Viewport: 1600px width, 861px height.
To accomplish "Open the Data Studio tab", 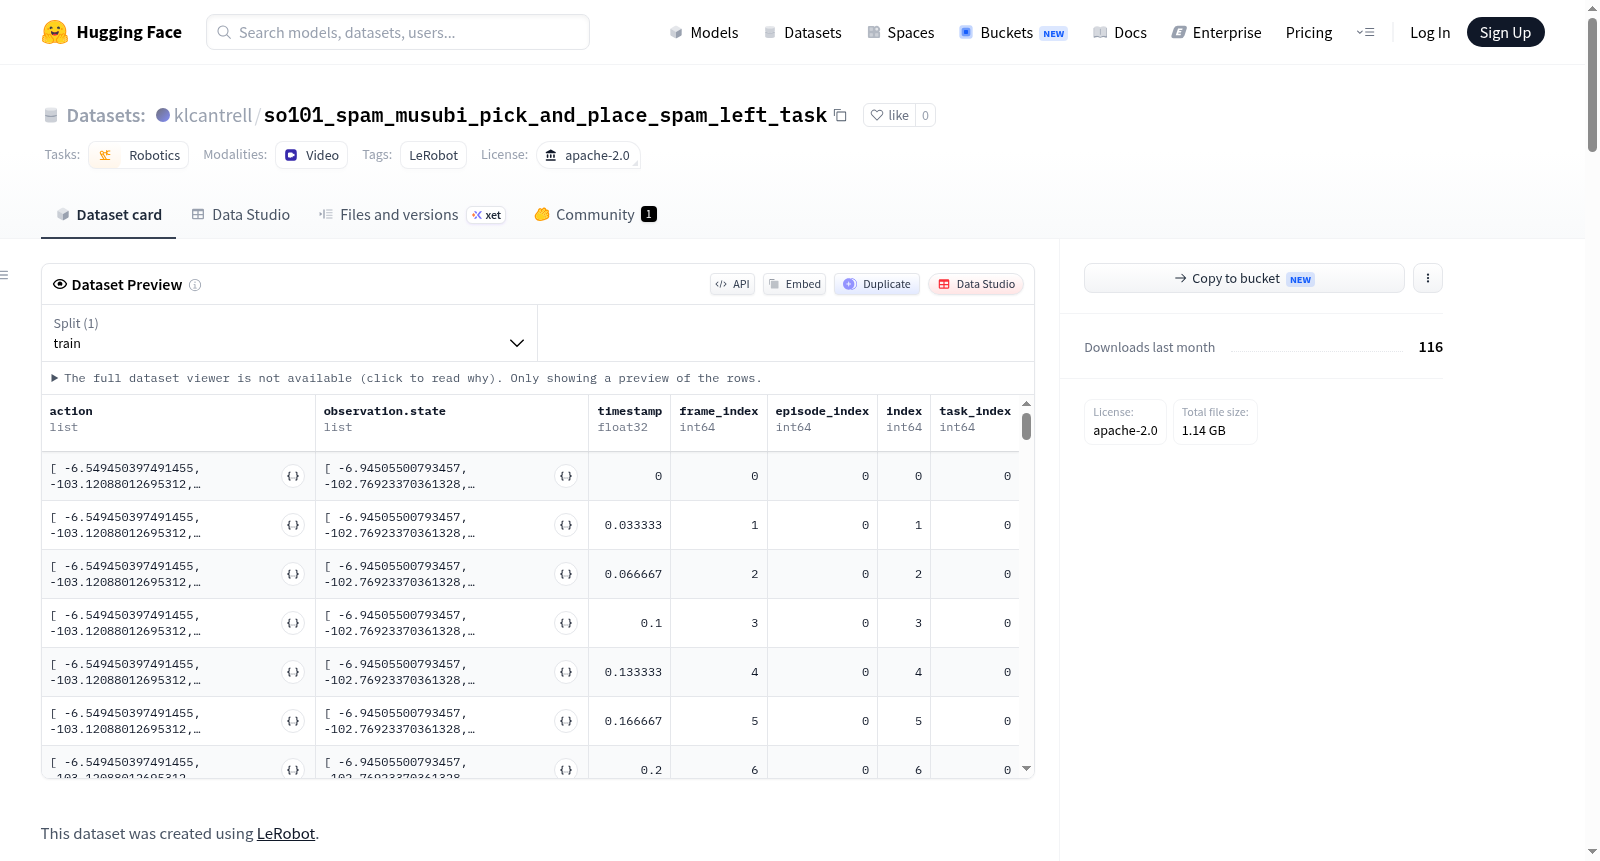I will 241,215.
